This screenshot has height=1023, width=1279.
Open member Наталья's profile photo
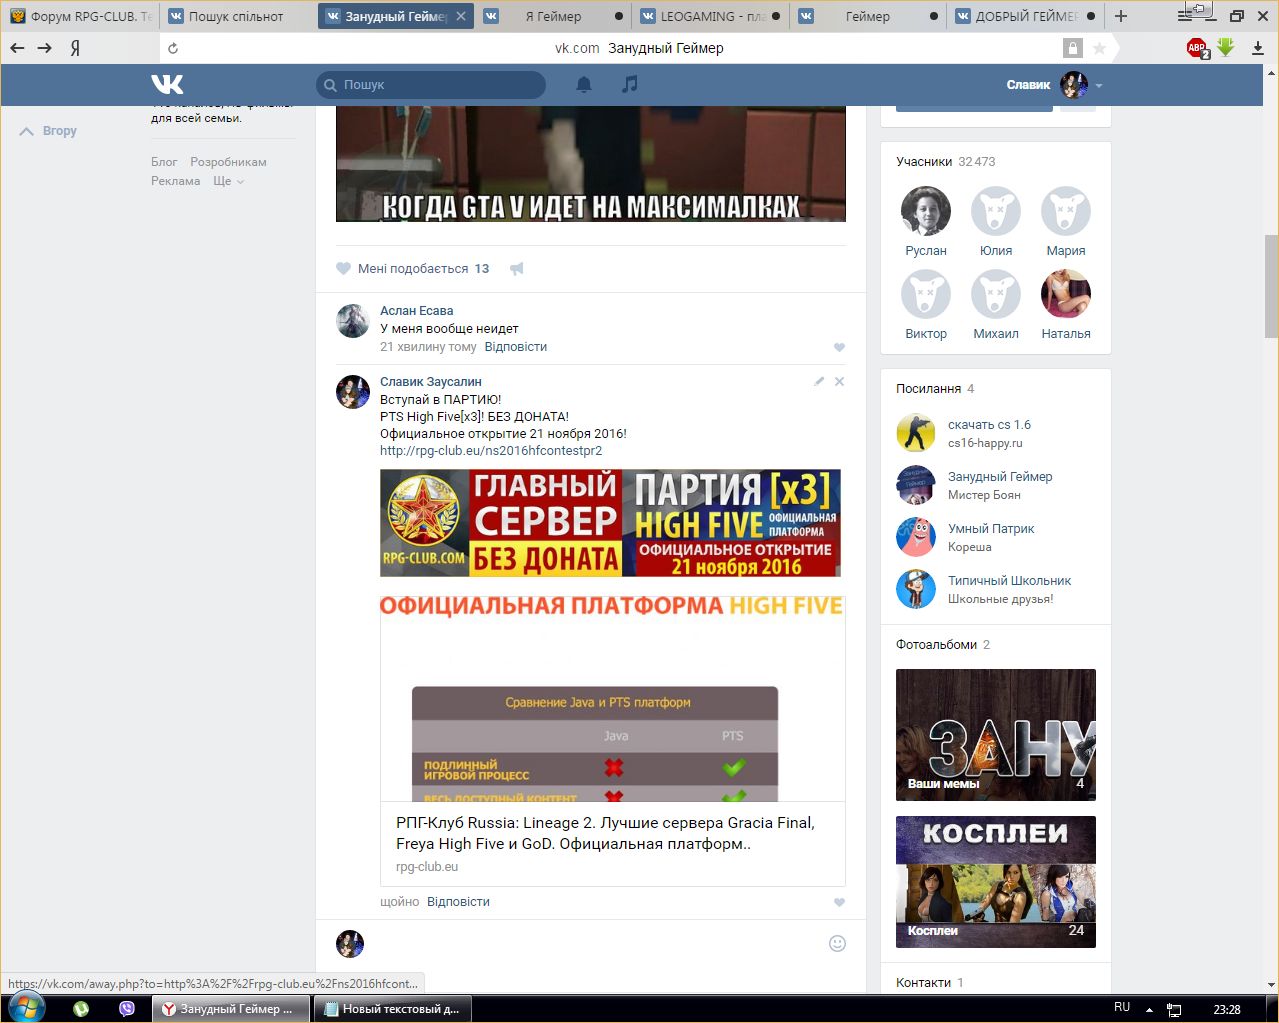coord(1066,294)
